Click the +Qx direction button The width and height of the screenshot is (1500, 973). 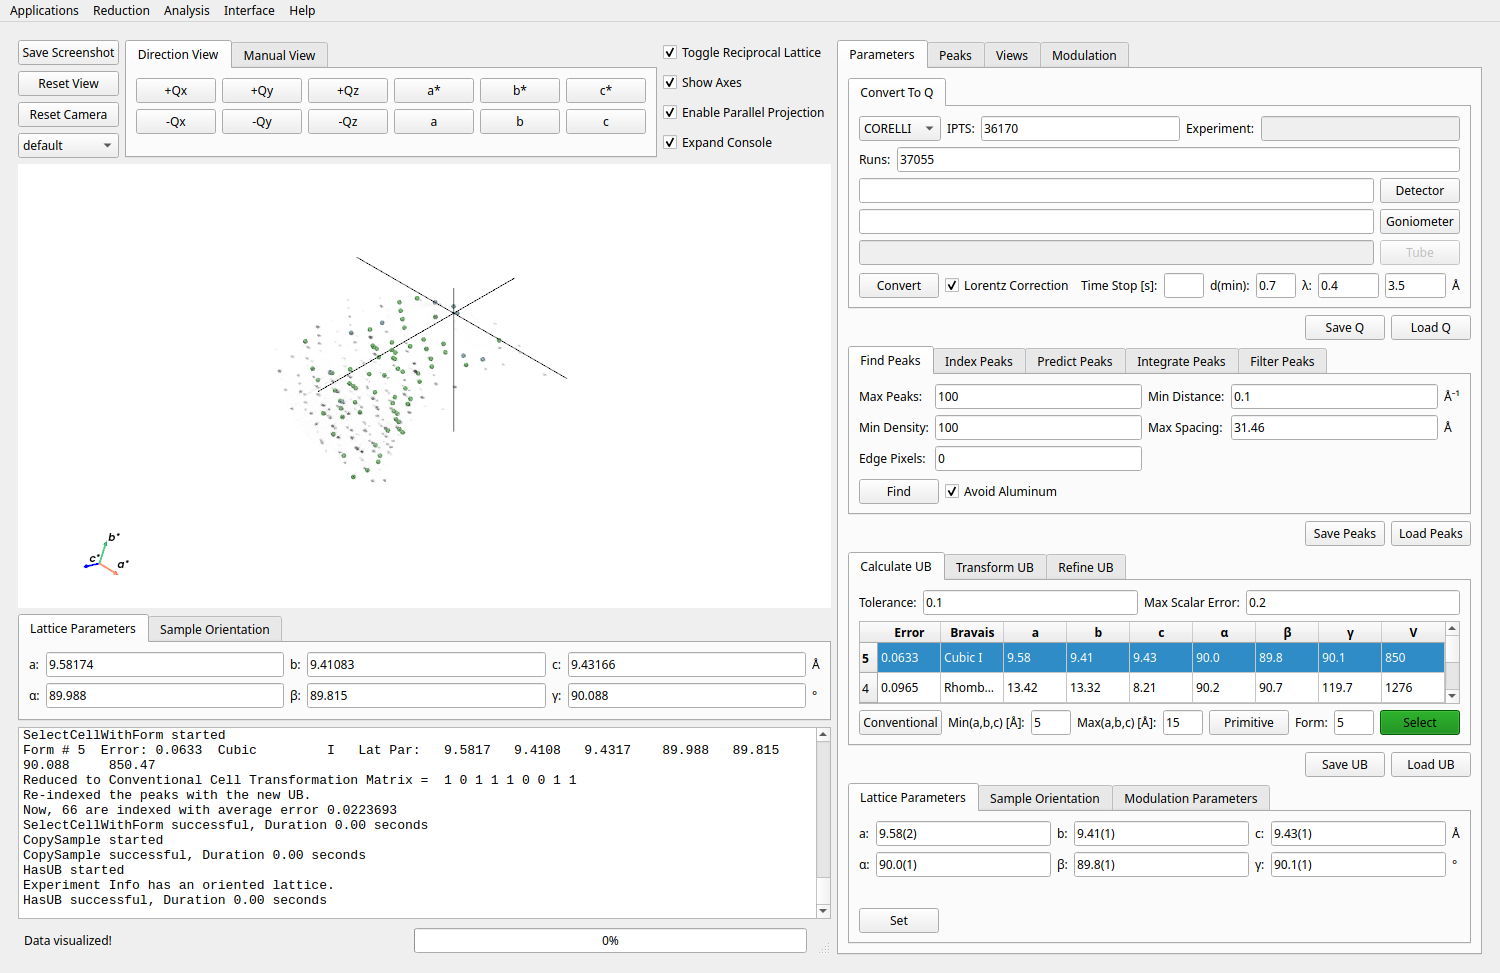tap(176, 91)
